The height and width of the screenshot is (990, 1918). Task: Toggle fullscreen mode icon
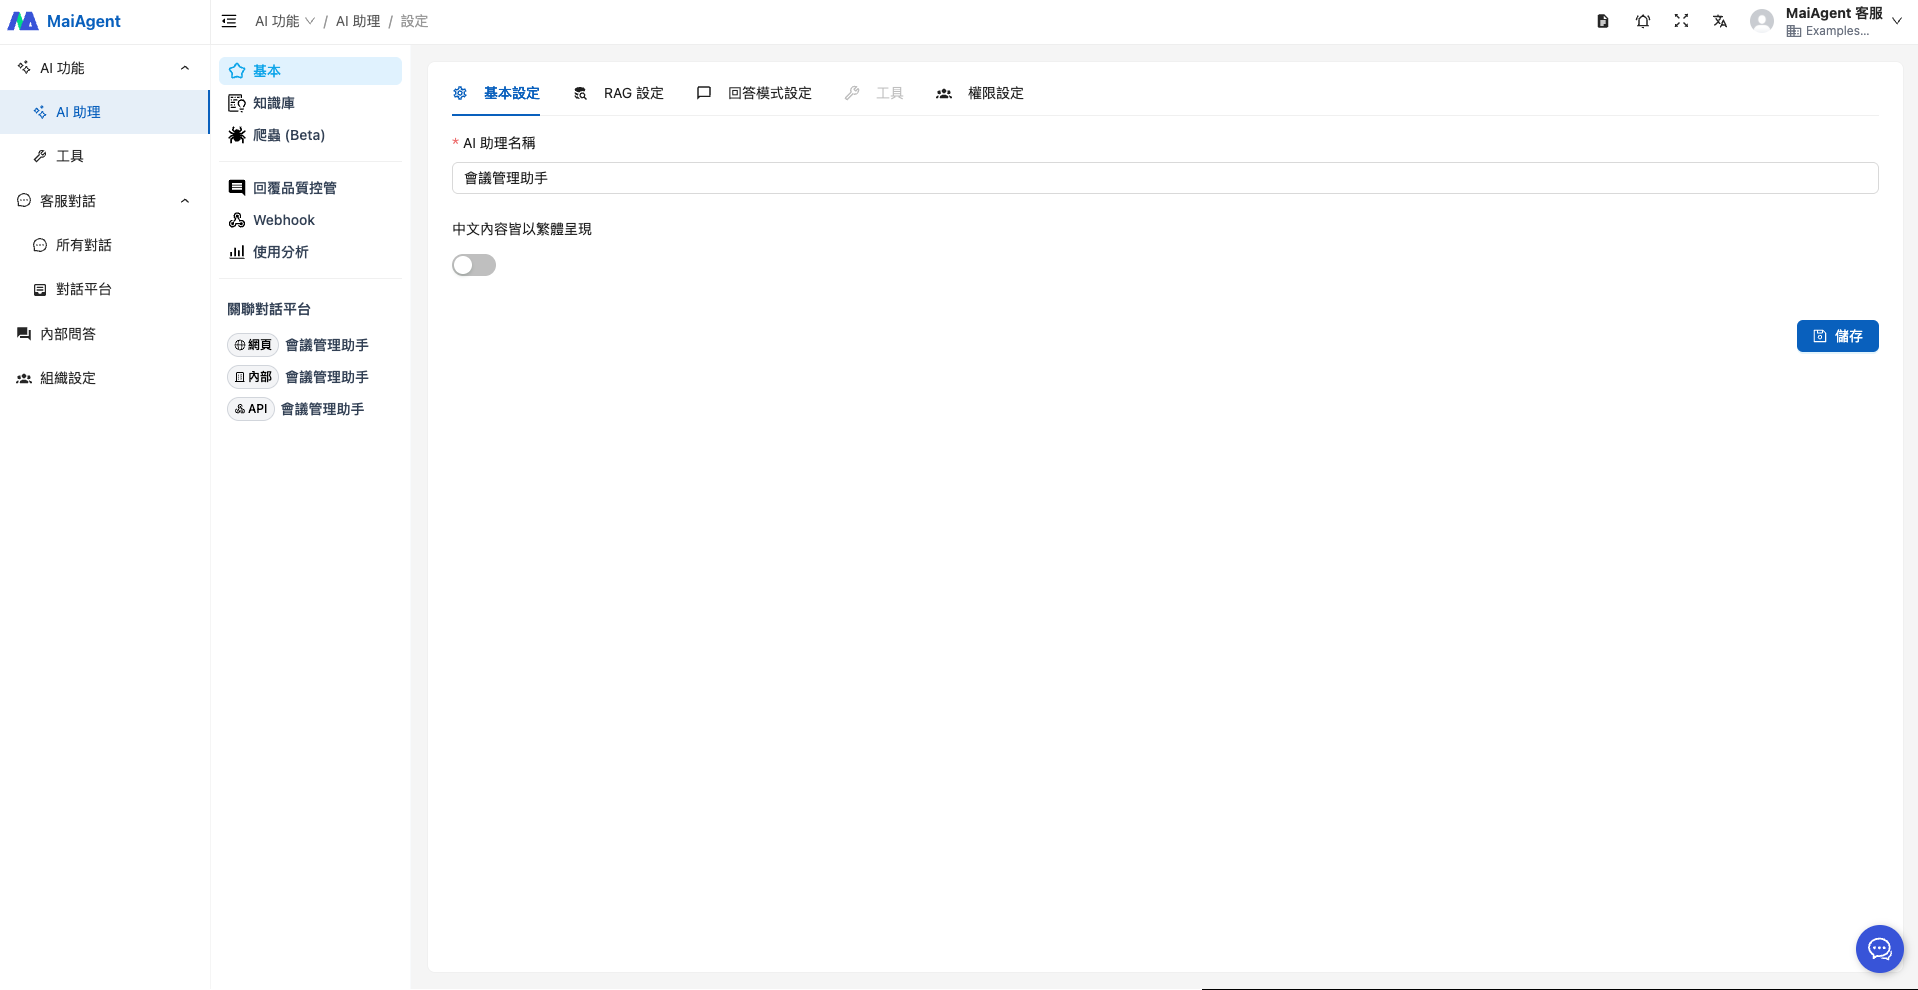(1681, 21)
